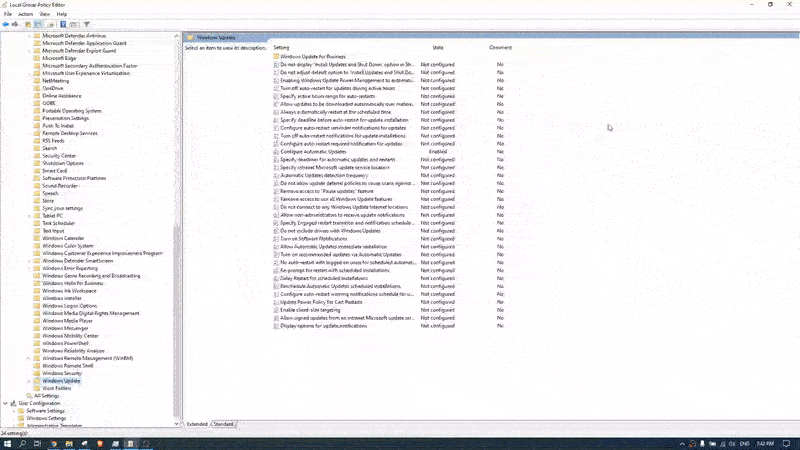
Task: Select Automatic Updates detection frequency policy
Action: click(x=324, y=175)
